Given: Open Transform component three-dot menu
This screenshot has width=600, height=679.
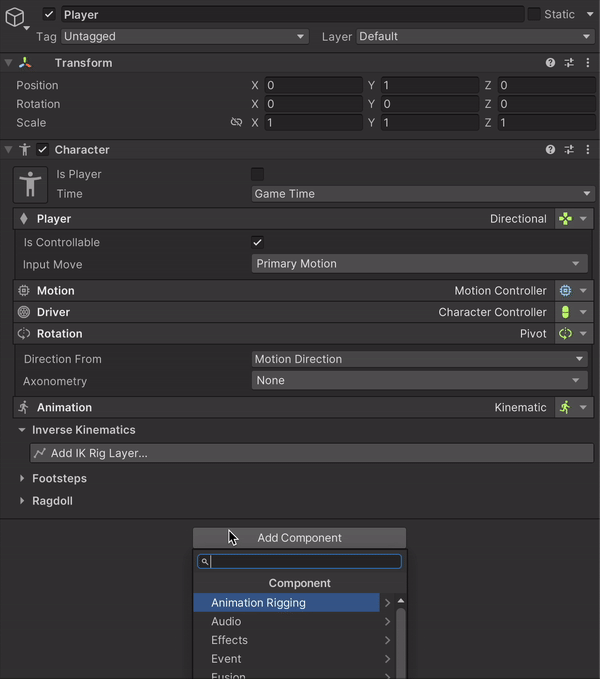Looking at the screenshot, I should (587, 63).
